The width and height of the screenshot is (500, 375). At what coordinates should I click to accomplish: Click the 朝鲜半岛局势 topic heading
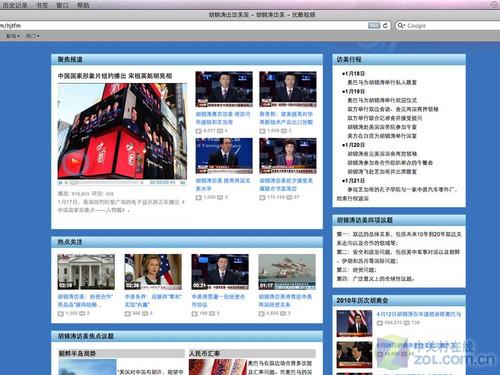[x=77, y=353]
